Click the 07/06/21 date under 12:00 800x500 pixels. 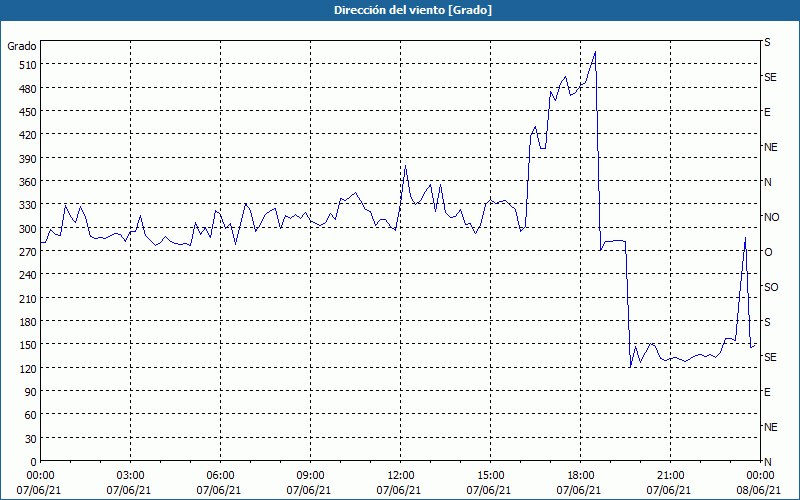pyautogui.click(x=399, y=490)
